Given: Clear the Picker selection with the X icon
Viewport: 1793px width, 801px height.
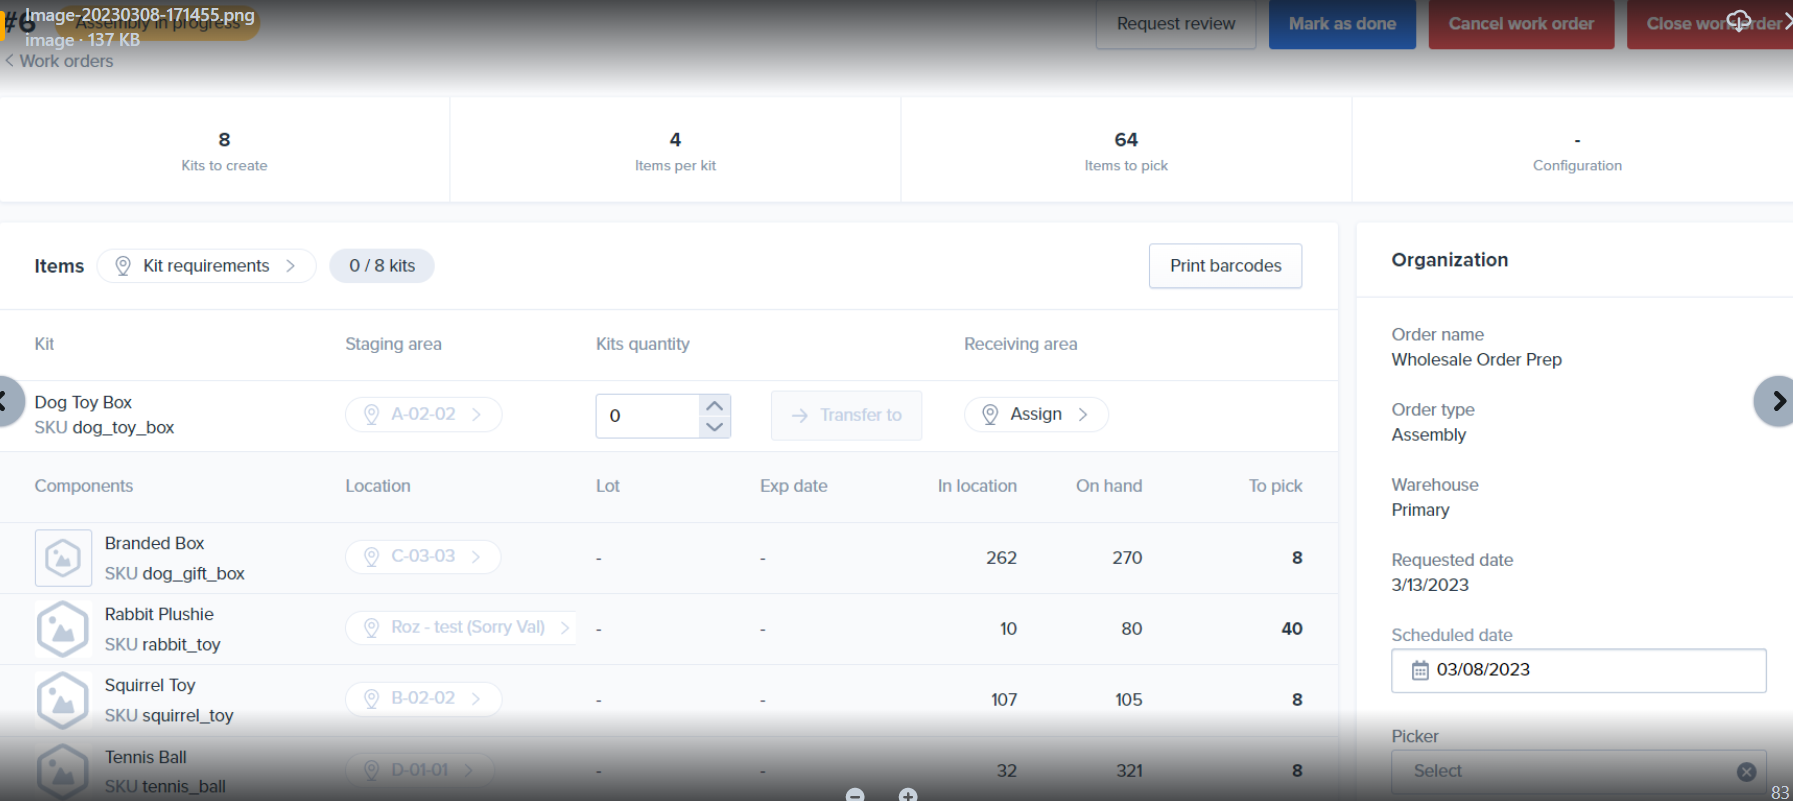Looking at the screenshot, I should [x=1746, y=771].
